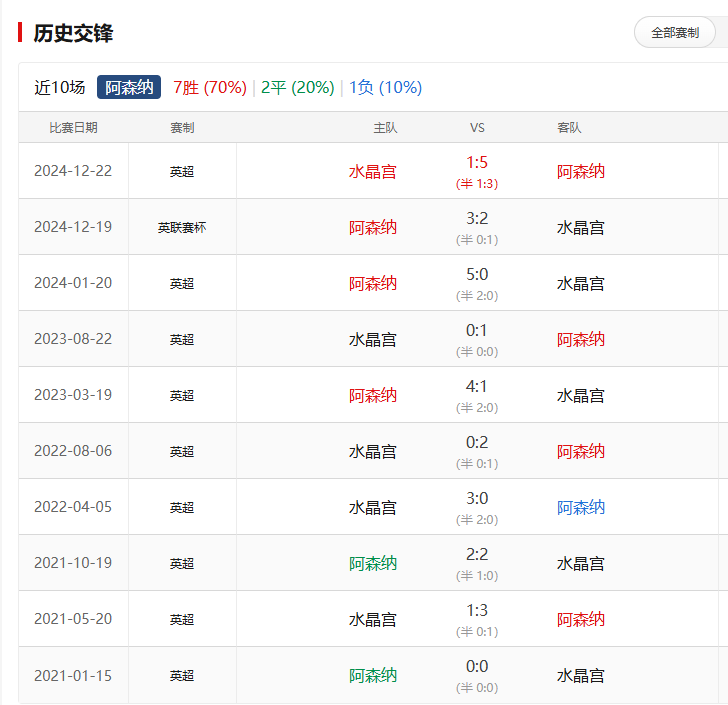Open blue 阿森纳 away team in 2022-04-05 row
The width and height of the screenshot is (728, 705).
581,508
